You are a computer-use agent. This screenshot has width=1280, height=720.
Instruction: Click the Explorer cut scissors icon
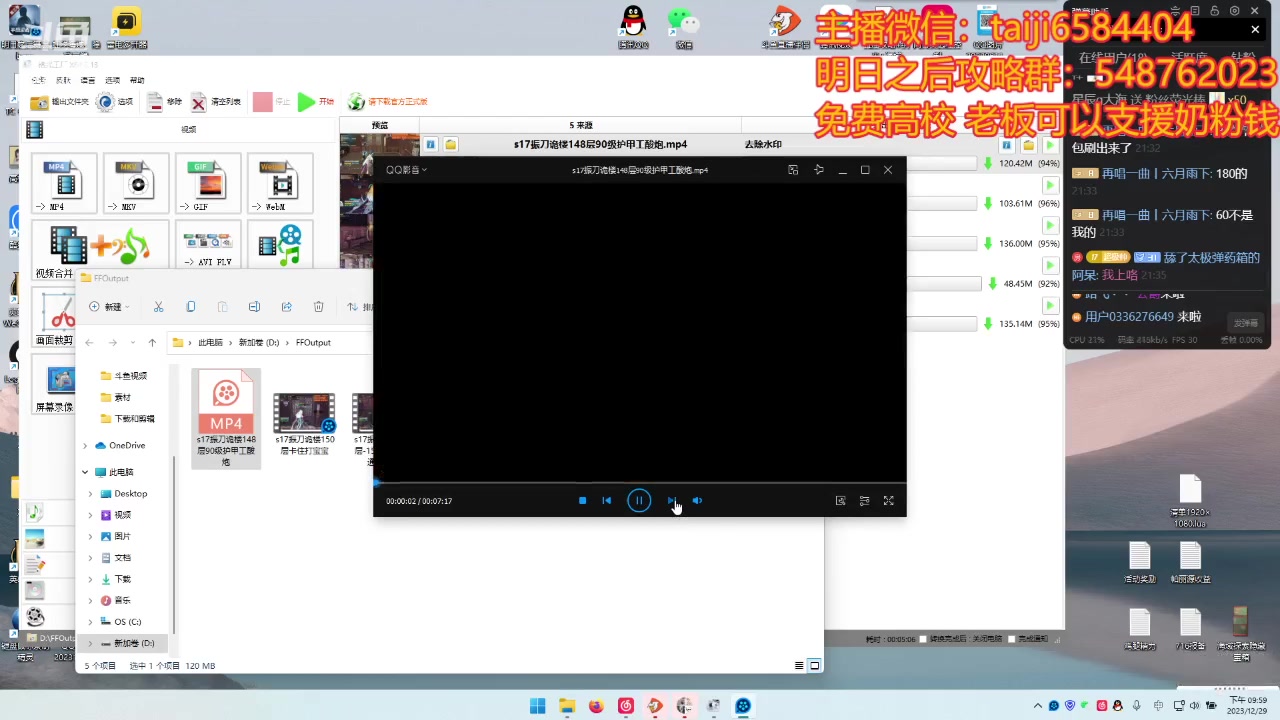coord(158,307)
